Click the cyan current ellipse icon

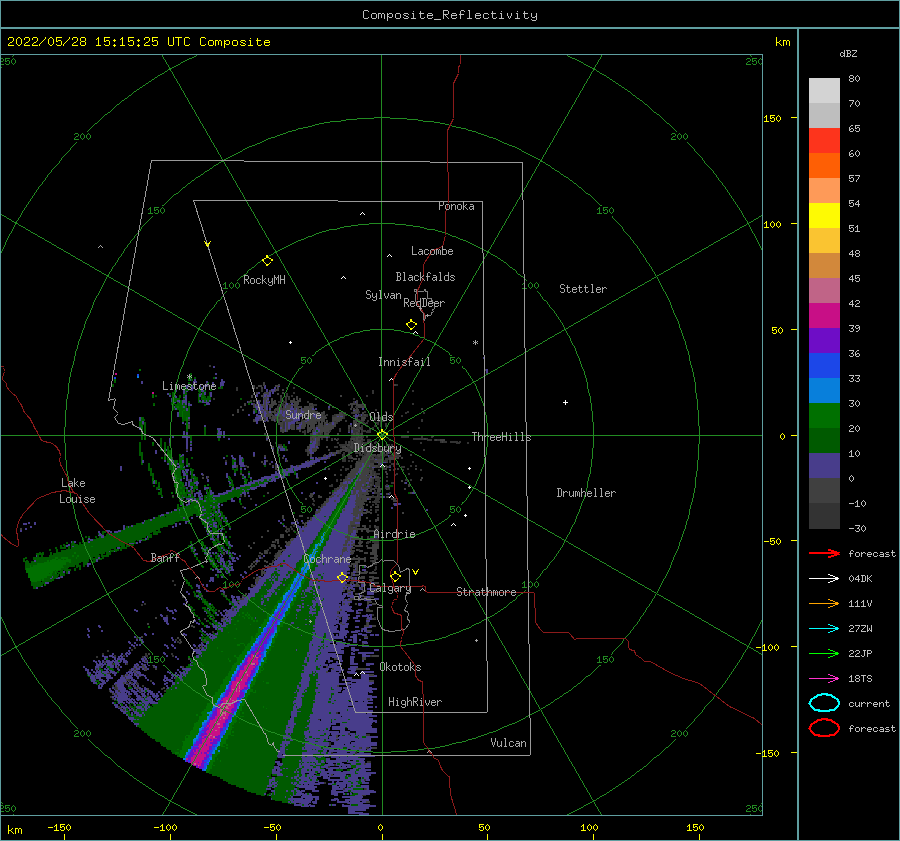pyautogui.click(x=824, y=703)
